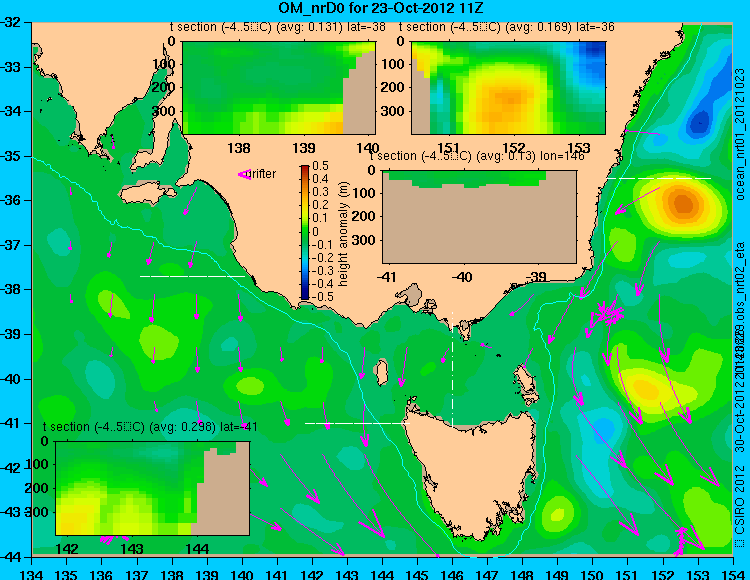This screenshot has width=750, height=580.
Task: Open the lat=-41 temperature section inset plot
Action: pos(153,488)
